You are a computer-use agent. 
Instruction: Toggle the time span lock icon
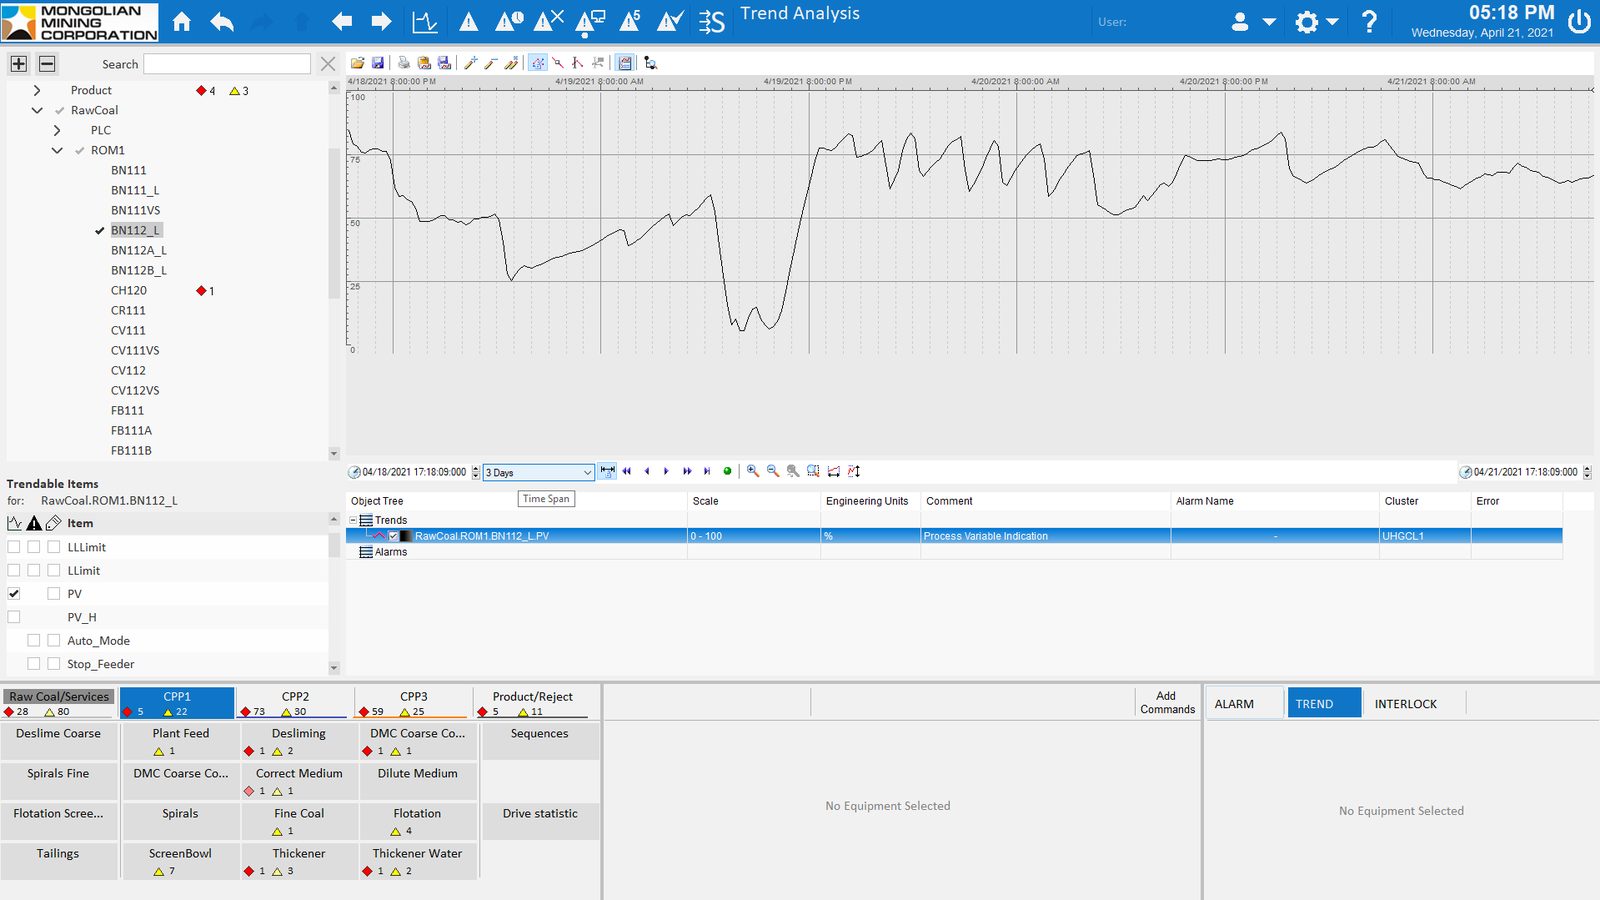point(607,471)
